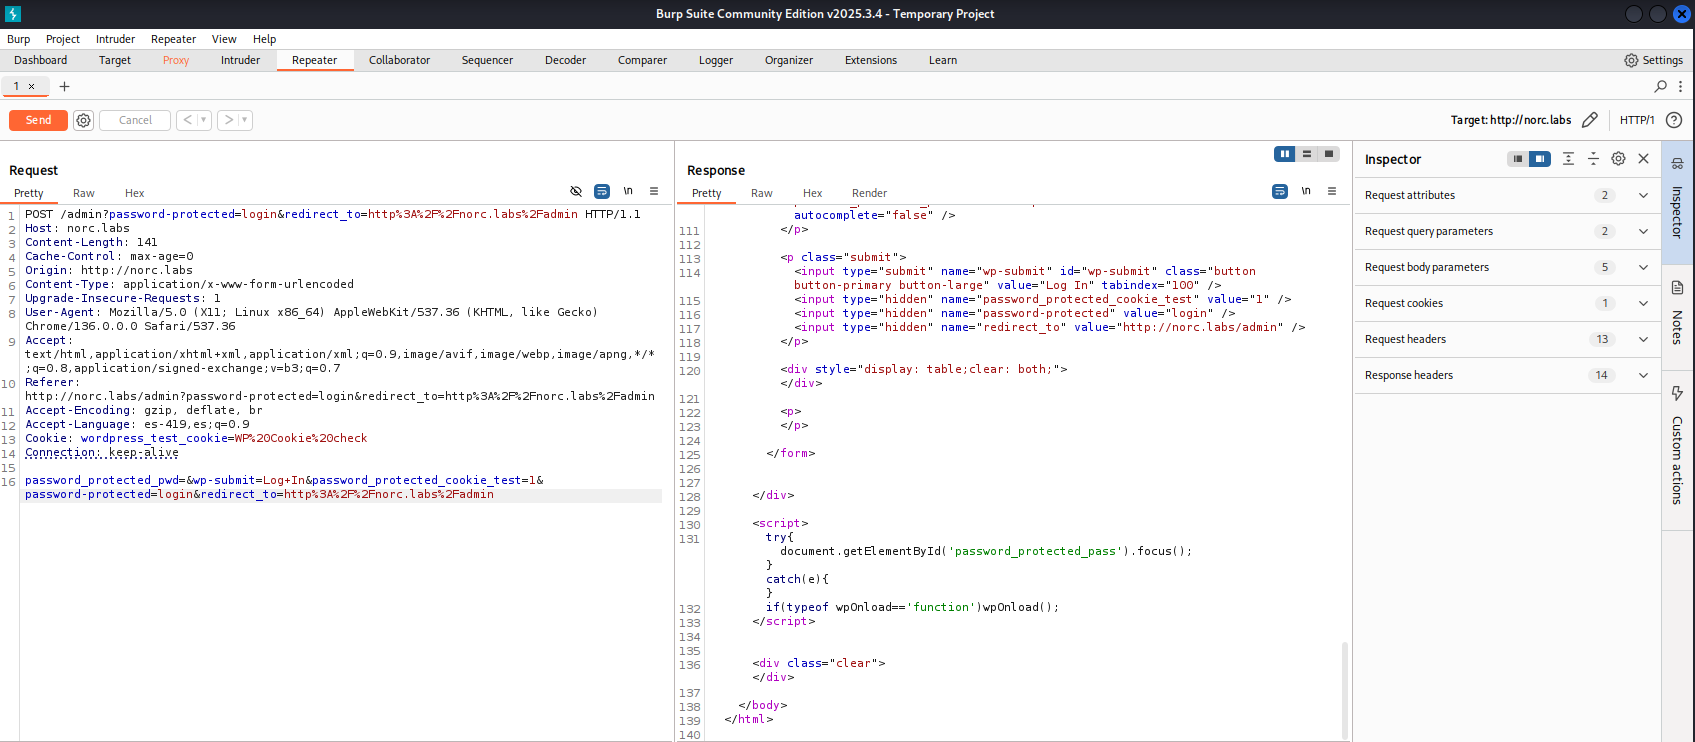Open the Repeater help question mark icon
The image size is (1695, 742).
point(1674,120)
